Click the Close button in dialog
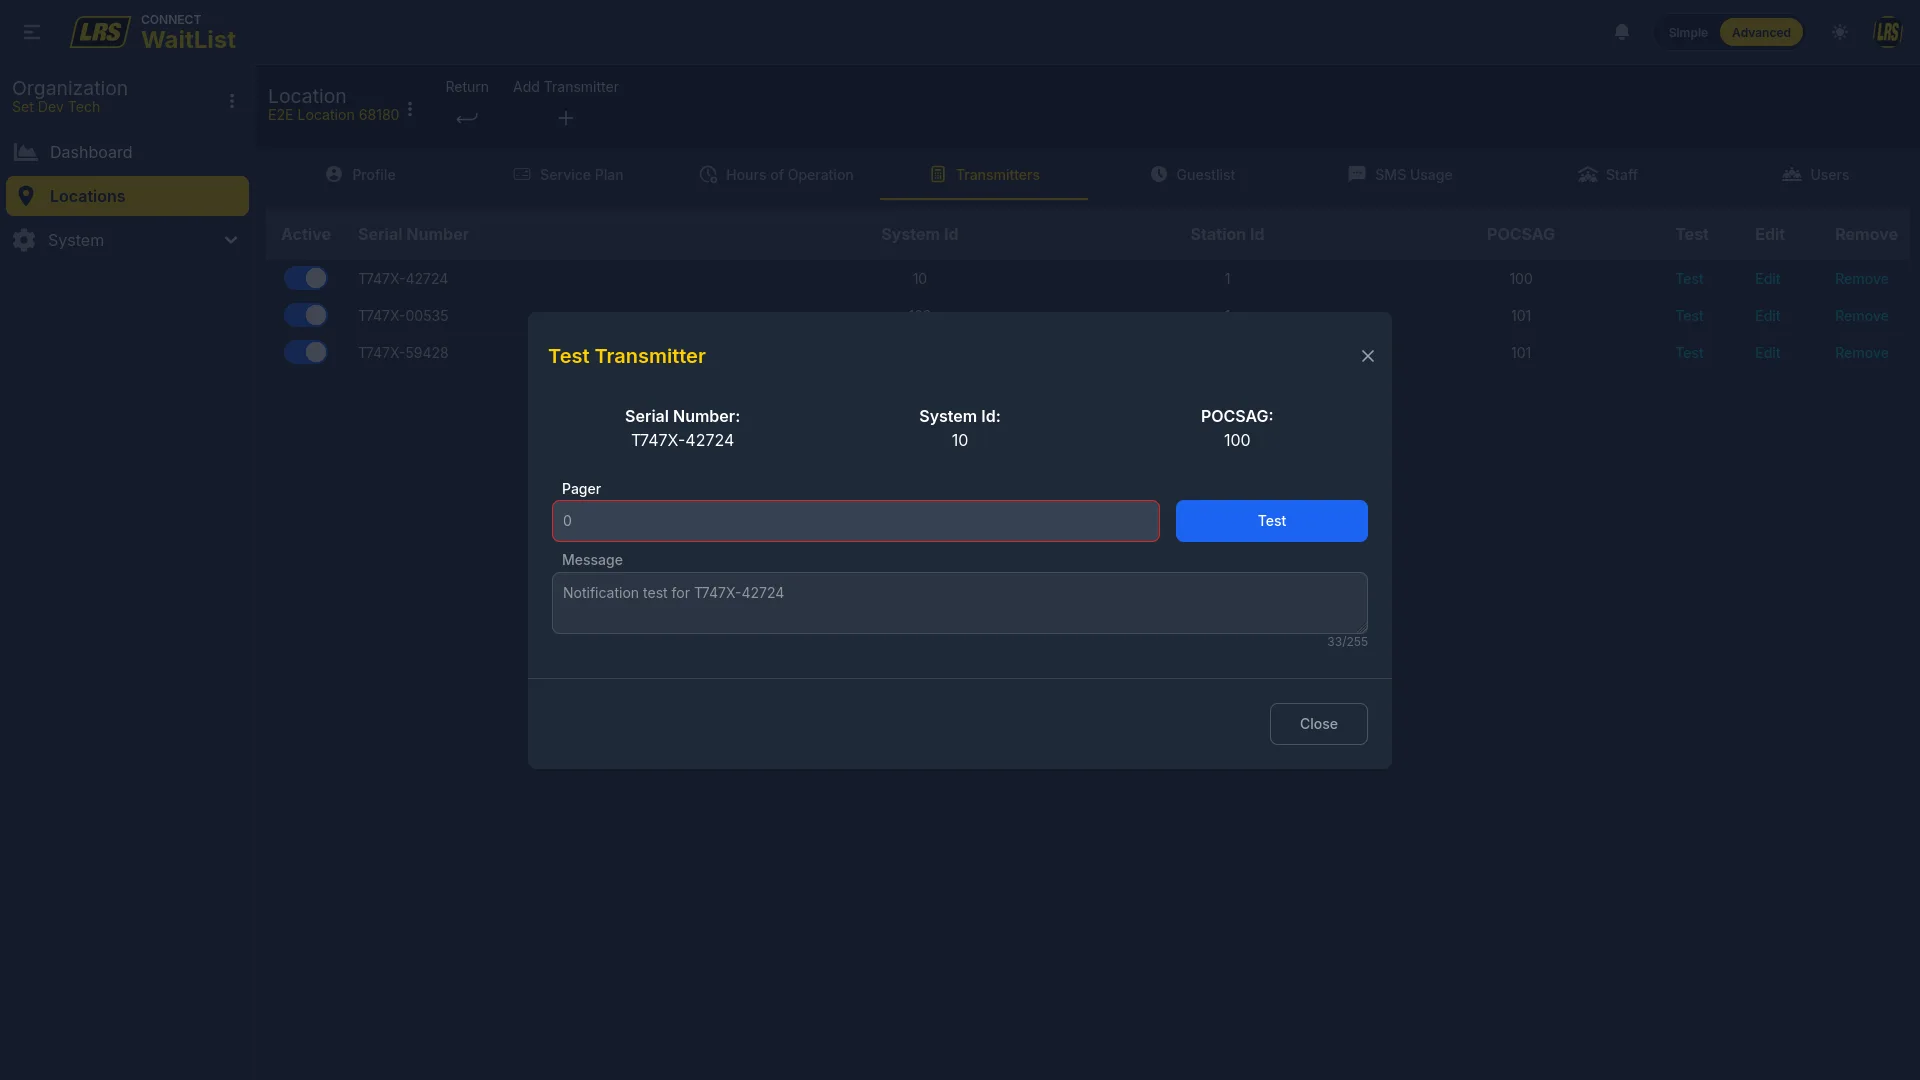 coord(1319,724)
